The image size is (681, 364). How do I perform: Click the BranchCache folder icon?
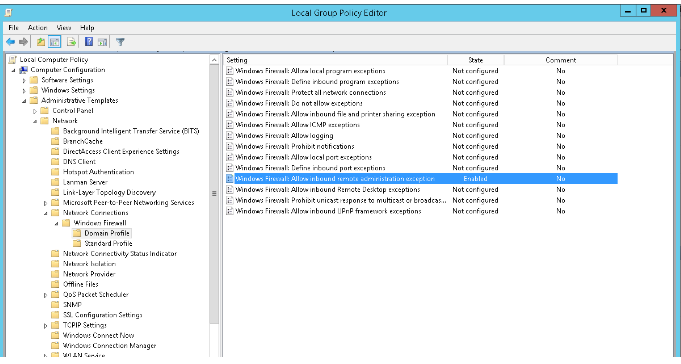click(55, 141)
